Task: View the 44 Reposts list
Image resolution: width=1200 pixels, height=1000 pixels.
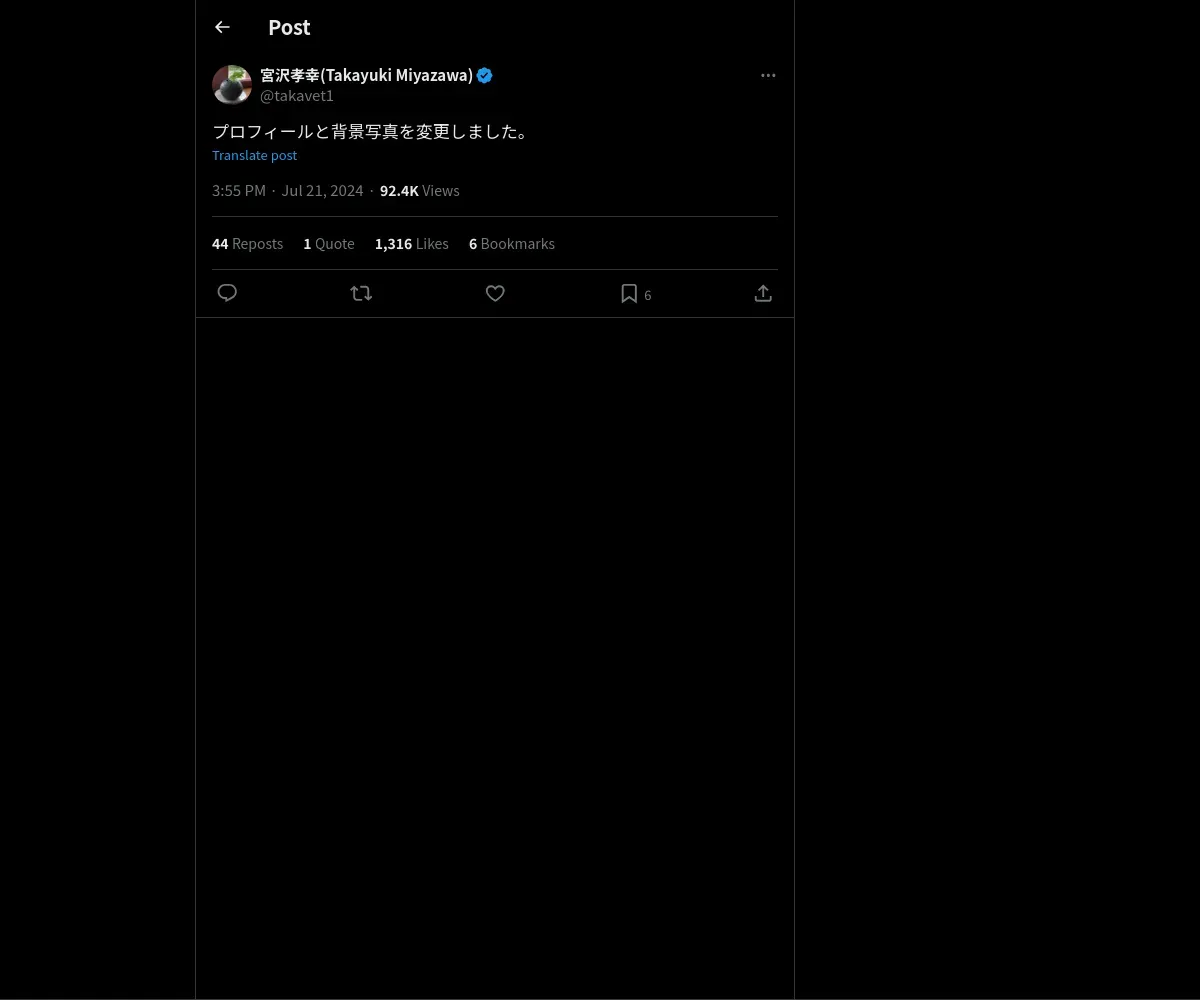Action: [x=247, y=244]
